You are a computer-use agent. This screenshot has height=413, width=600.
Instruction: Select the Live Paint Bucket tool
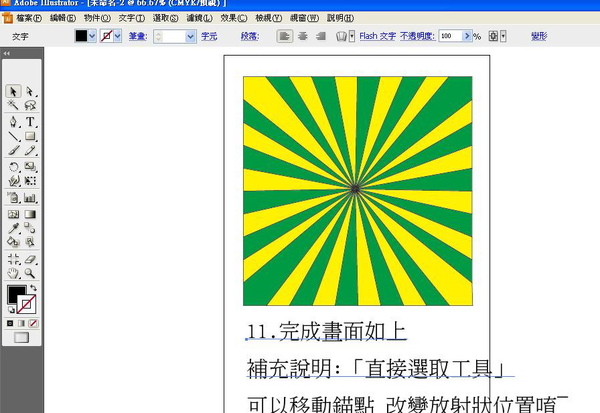[13, 242]
